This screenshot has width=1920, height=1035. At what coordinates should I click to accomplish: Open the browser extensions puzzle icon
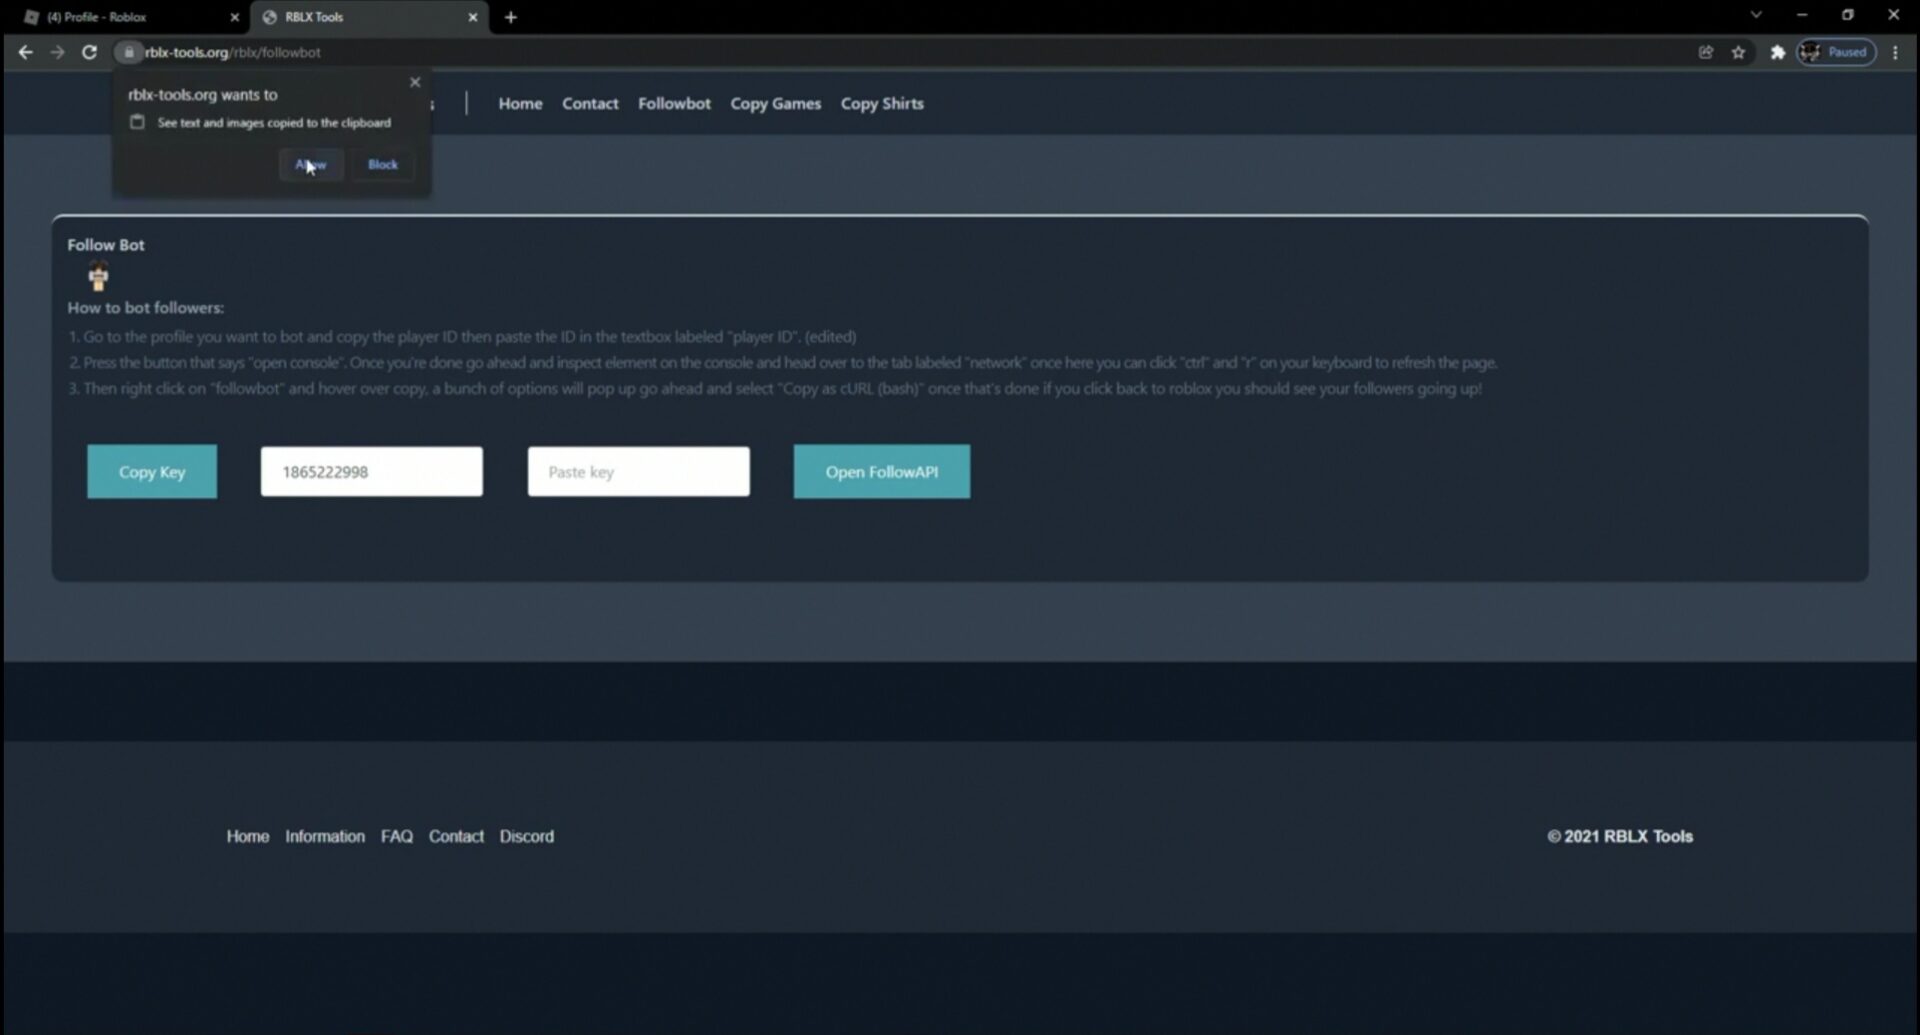click(1778, 52)
